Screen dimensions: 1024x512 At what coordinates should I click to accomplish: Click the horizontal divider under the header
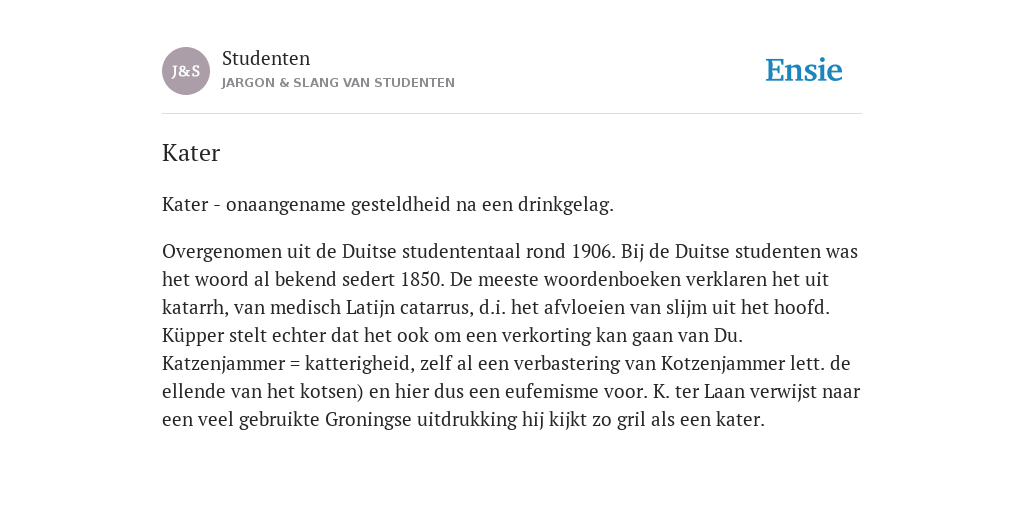click(512, 114)
